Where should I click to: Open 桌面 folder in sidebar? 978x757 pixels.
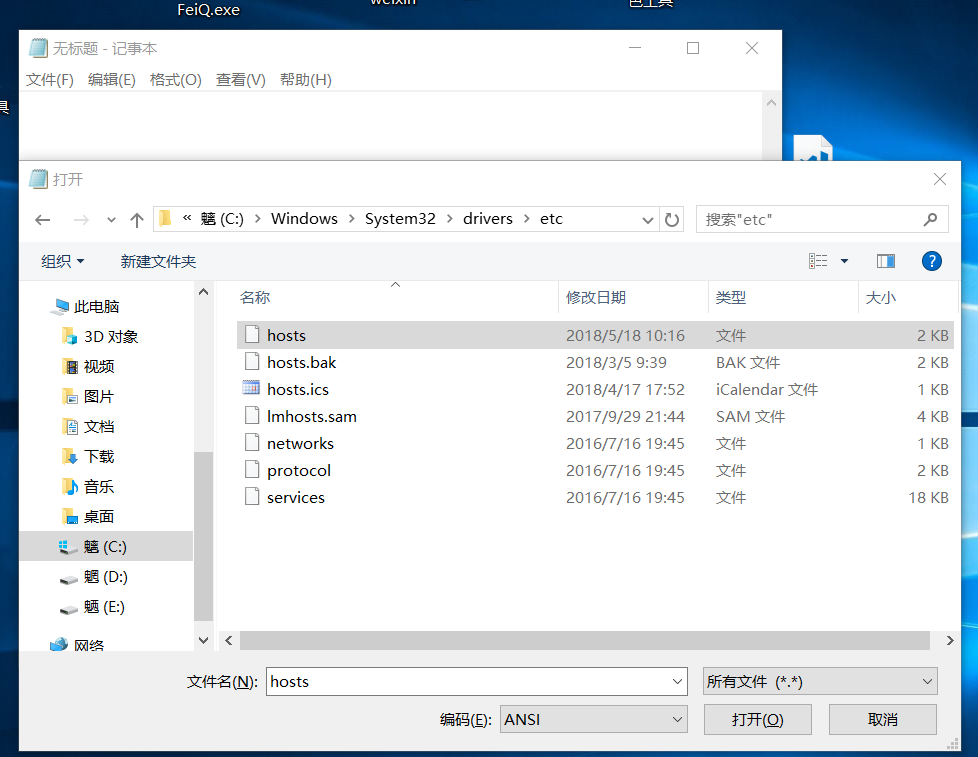88,516
